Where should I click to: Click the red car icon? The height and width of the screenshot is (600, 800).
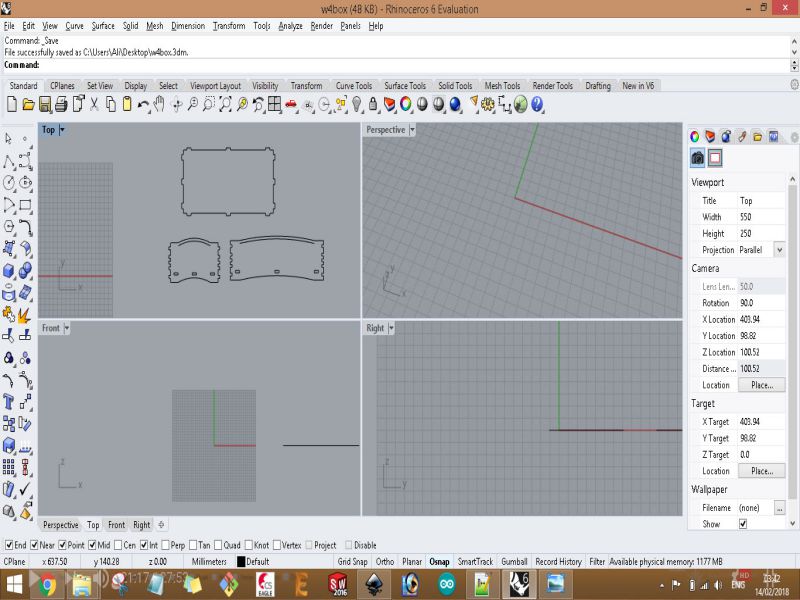291,105
